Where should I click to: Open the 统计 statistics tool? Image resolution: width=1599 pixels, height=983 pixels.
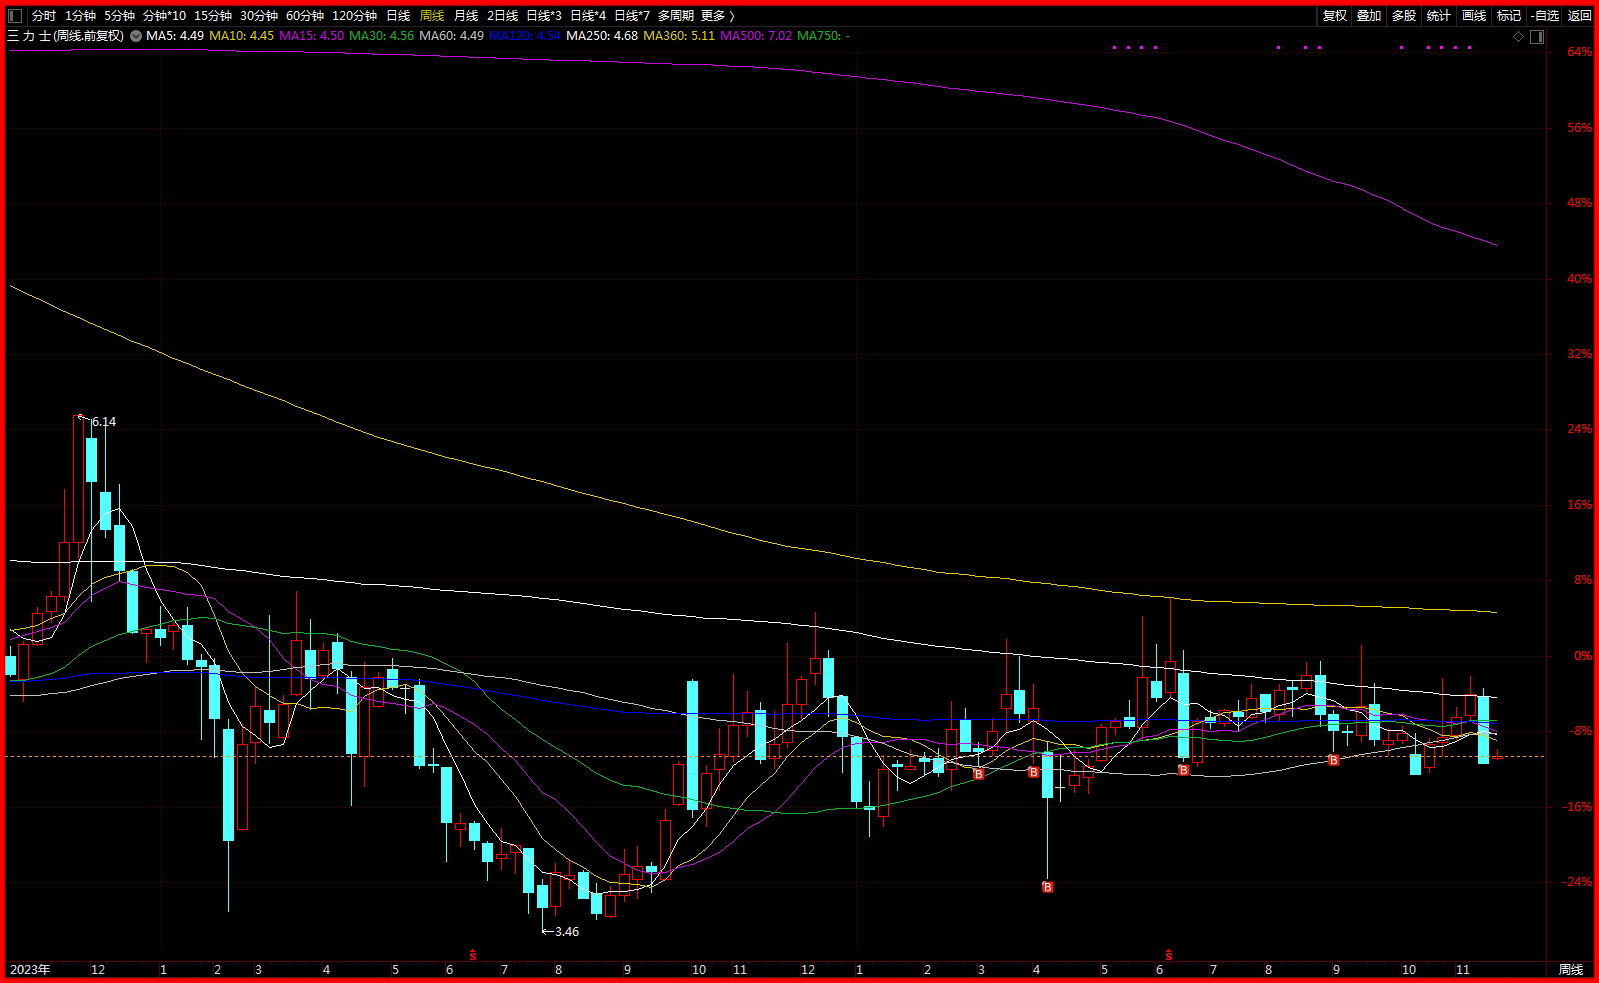(1439, 16)
